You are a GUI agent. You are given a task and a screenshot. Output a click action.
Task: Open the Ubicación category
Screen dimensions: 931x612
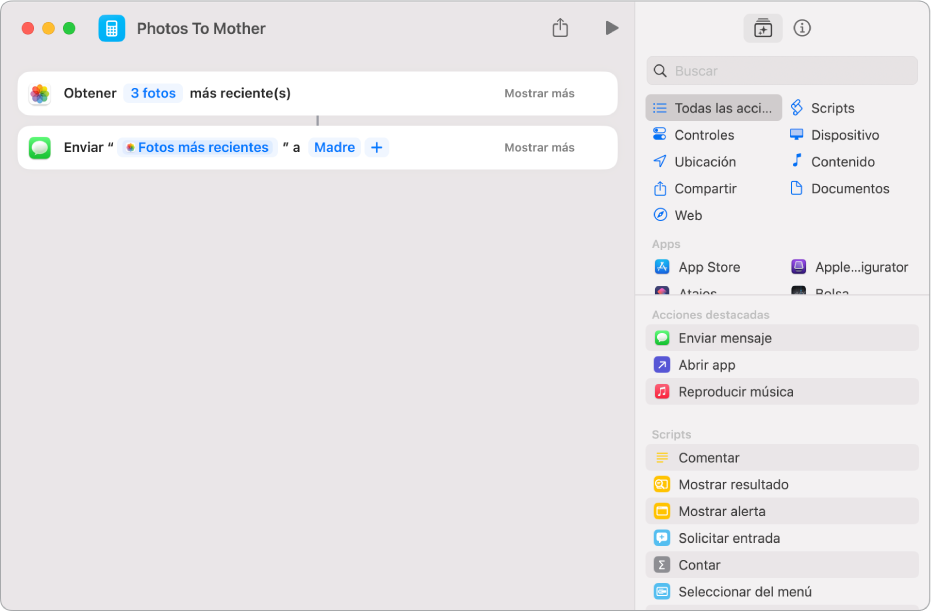coord(694,161)
